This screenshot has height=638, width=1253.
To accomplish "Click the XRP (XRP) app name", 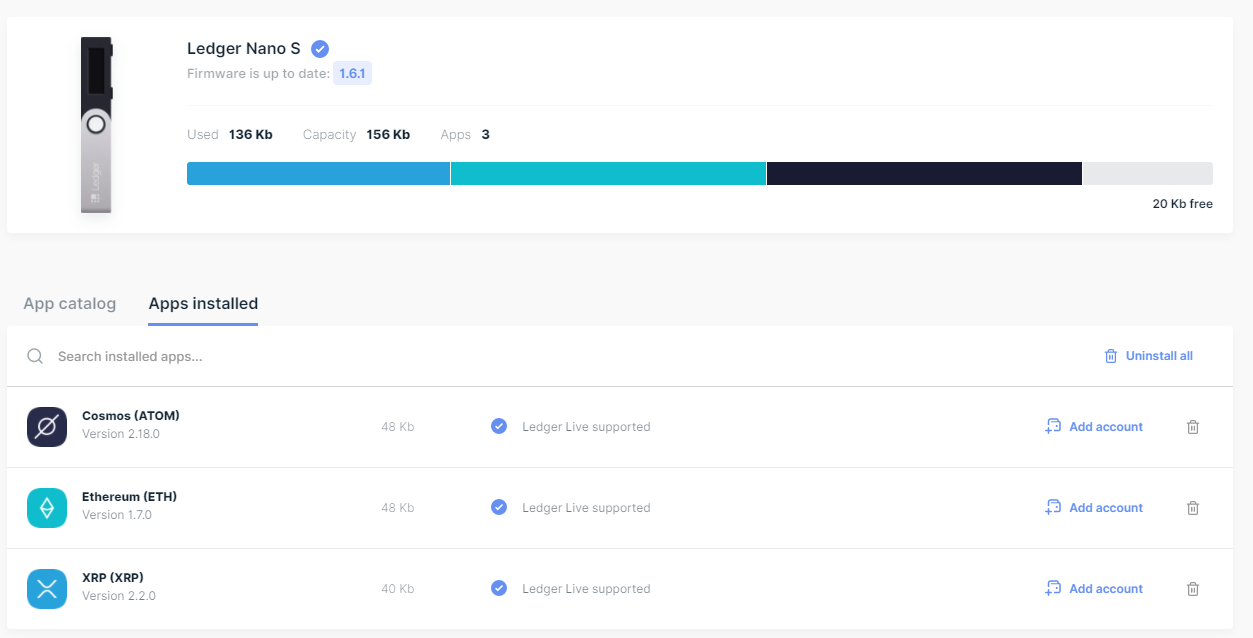I will [x=113, y=577].
